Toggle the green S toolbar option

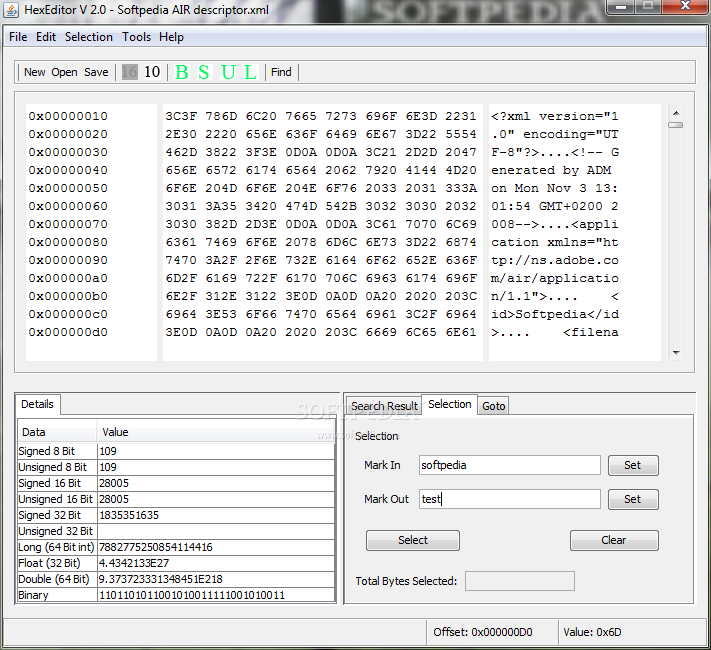point(204,72)
